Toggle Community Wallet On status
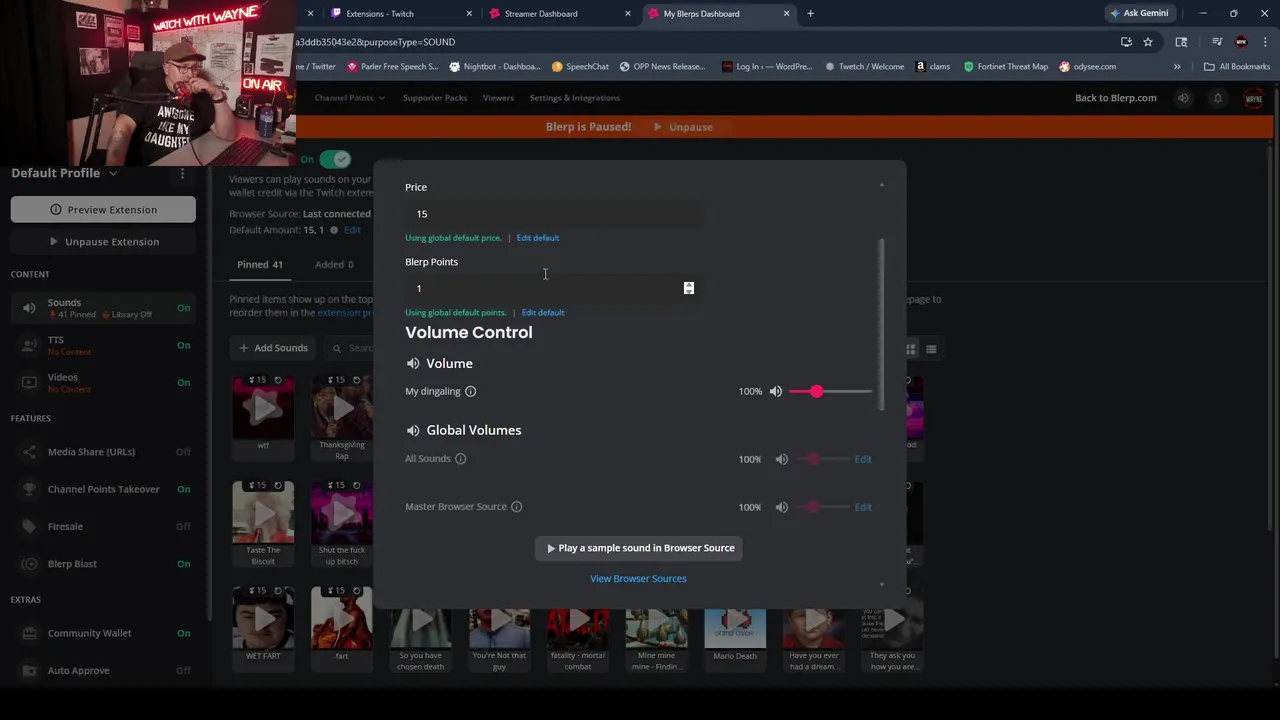Viewport: 1280px width, 720px height. tap(183, 633)
